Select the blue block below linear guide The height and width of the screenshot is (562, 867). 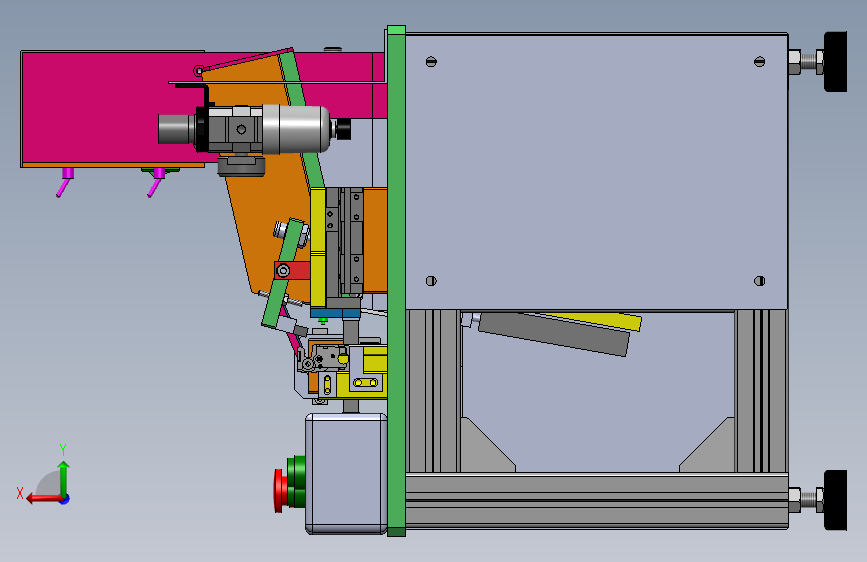[335, 313]
